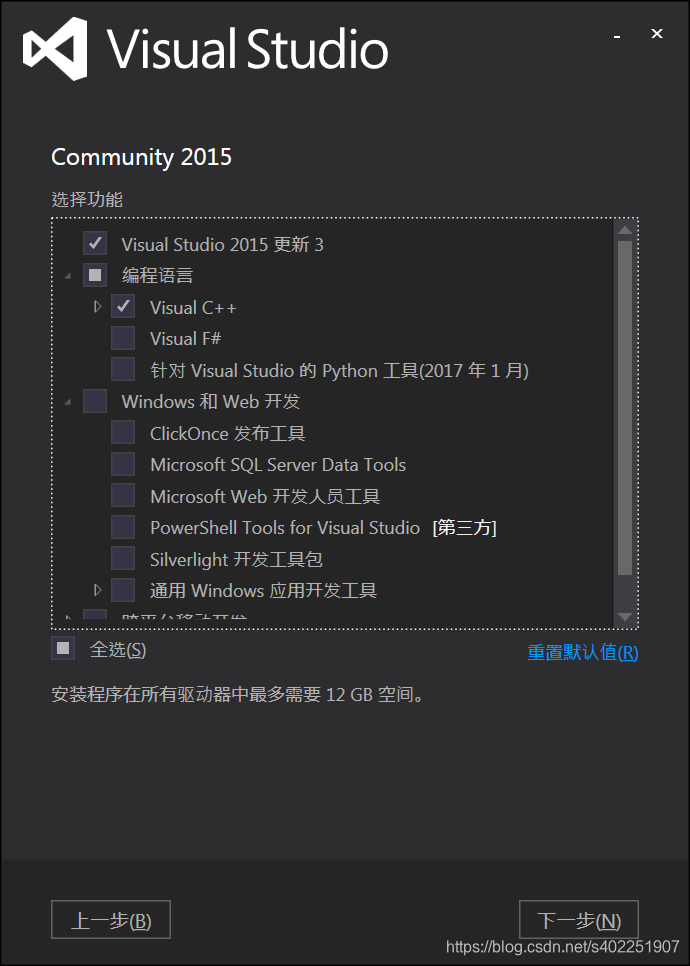The image size is (690, 966).
Task: Expand the Visual C++ node arrow
Action: (97, 306)
